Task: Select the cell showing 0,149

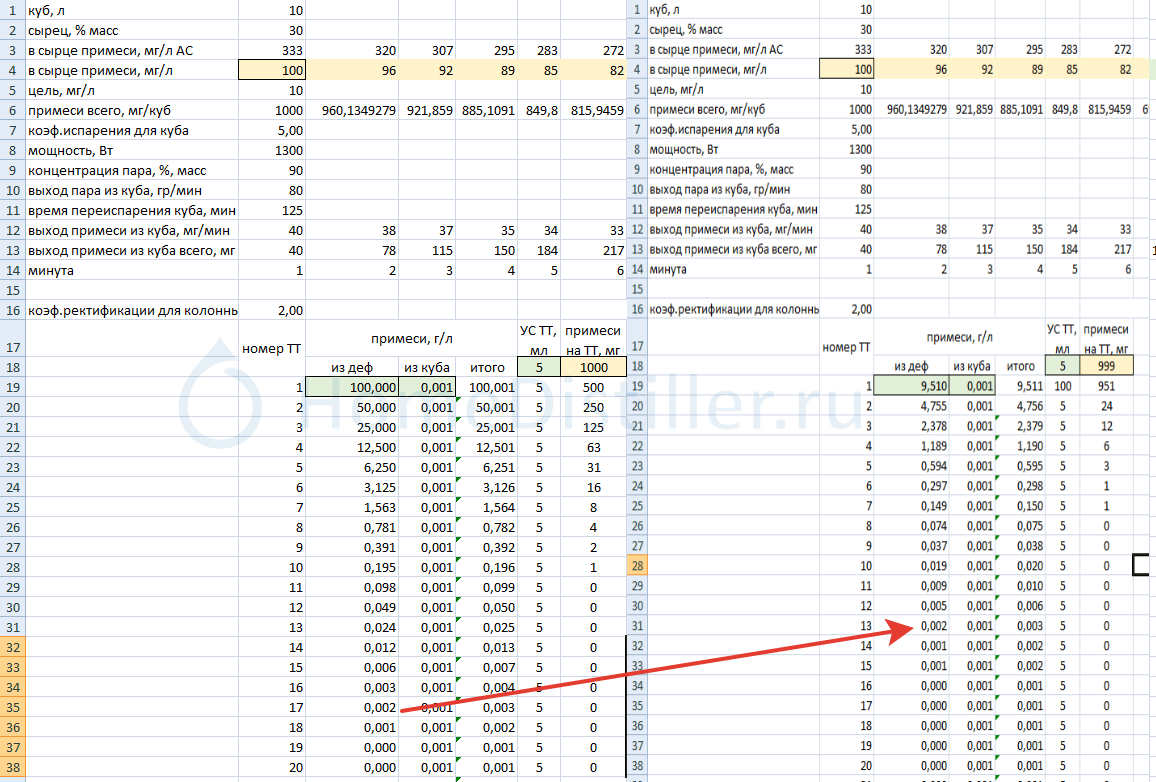Action: (x=910, y=506)
